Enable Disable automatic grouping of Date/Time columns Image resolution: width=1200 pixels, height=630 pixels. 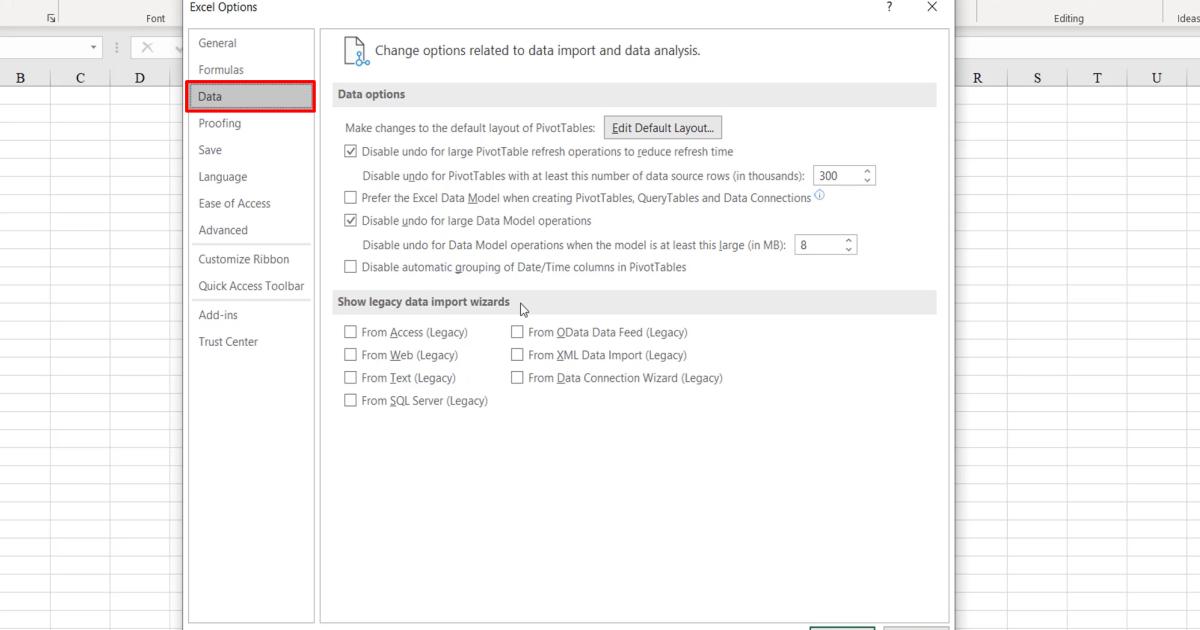click(x=351, y=267)
